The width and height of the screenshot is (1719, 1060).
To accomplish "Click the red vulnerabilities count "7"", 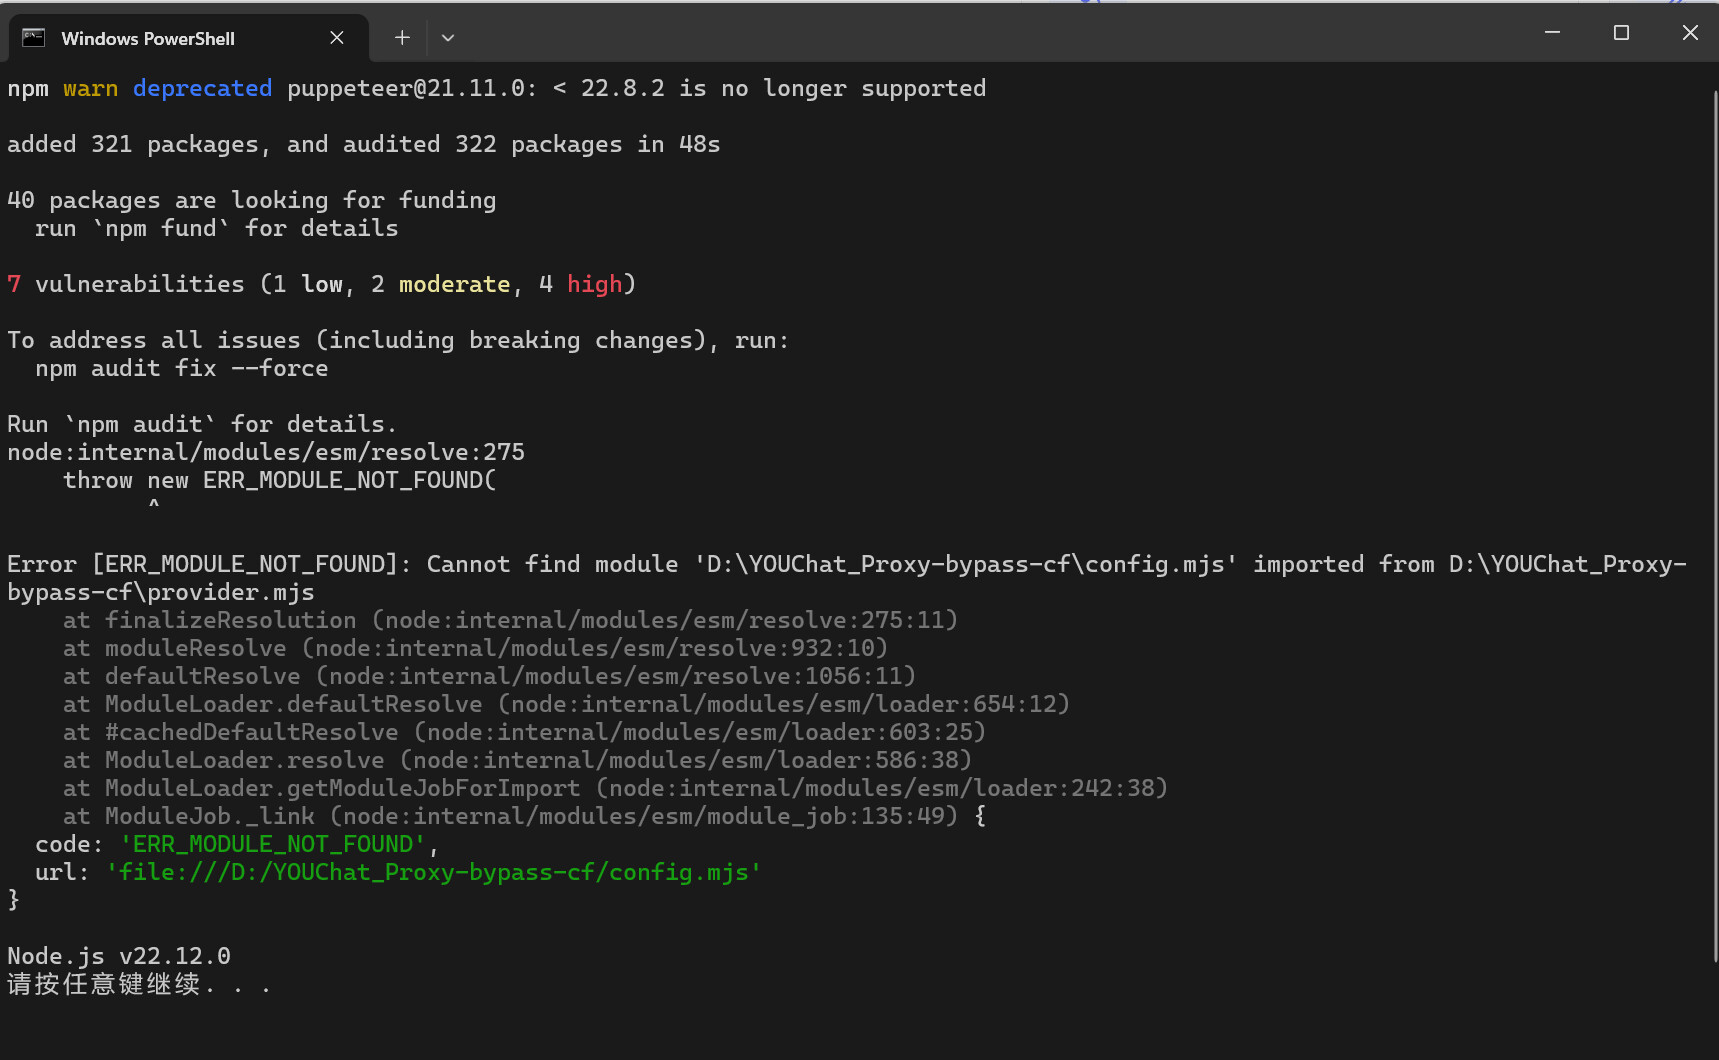I will tap(14, 285).
